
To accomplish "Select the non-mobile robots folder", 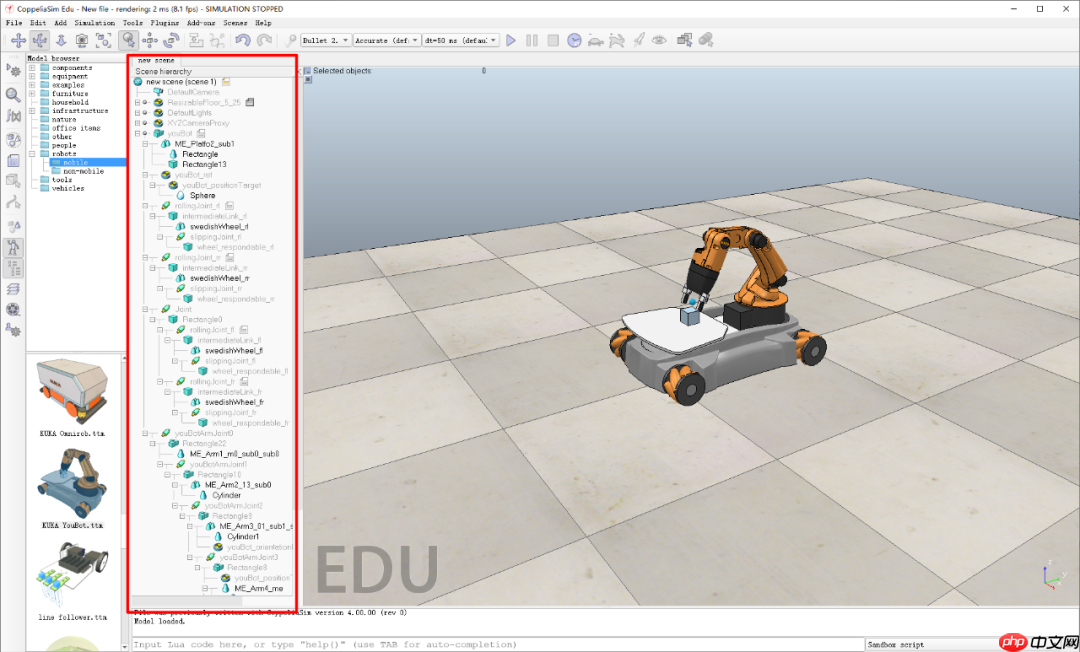I will tap(84, 171).
